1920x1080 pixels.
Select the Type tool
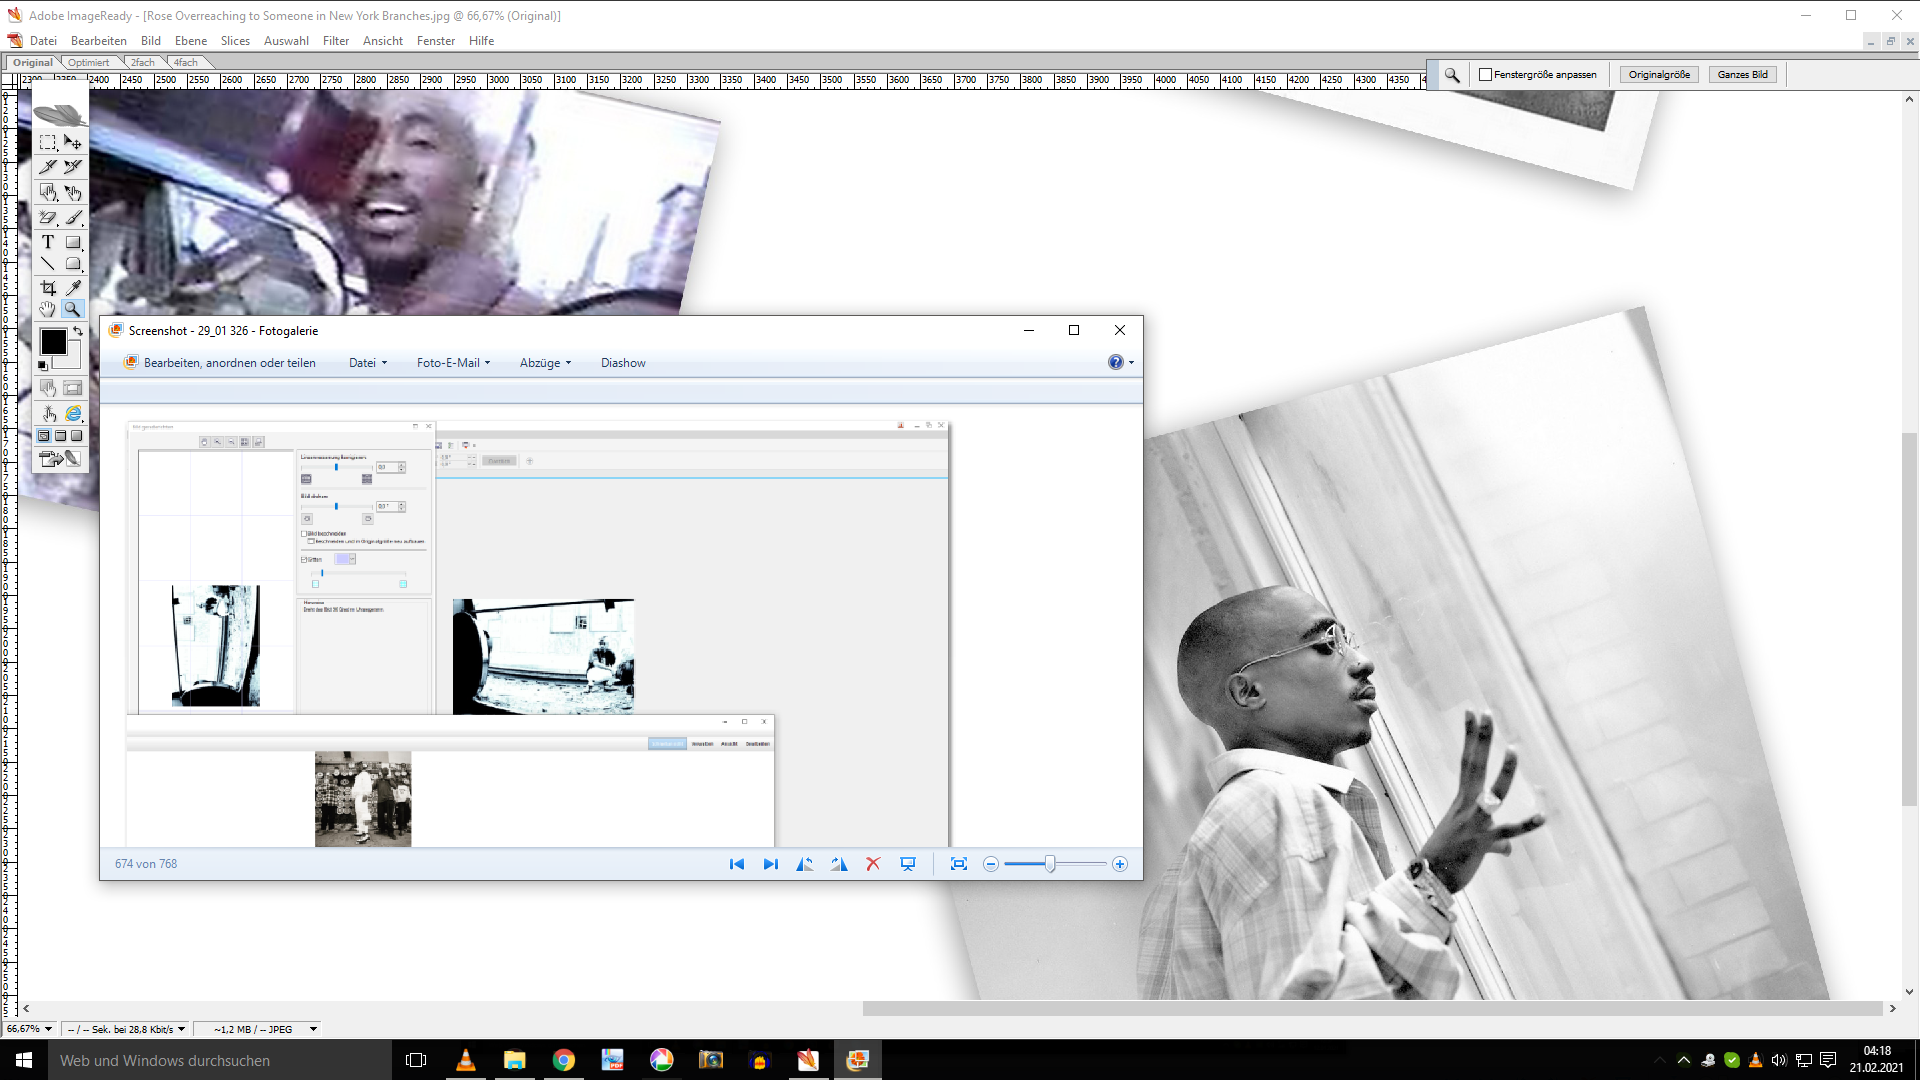[47, 242]
